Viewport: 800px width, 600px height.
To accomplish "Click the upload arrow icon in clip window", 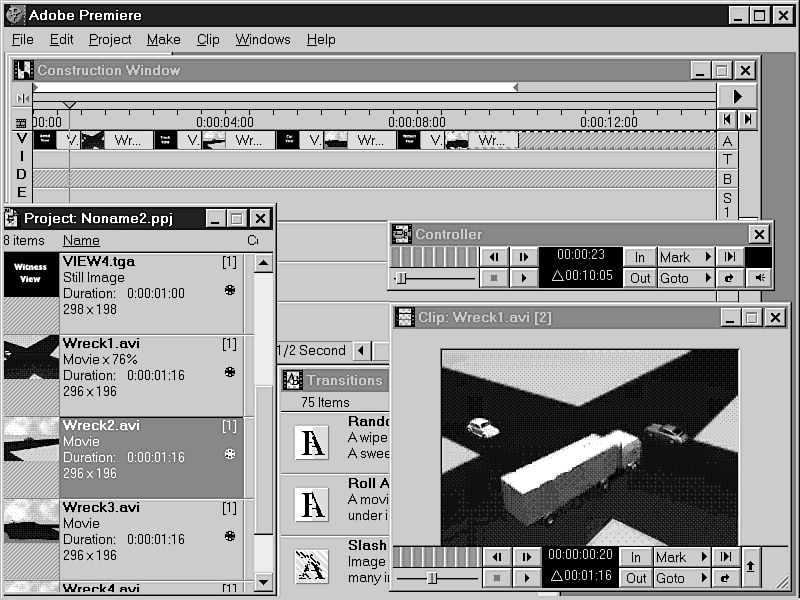I will click(x=751, y=567).
